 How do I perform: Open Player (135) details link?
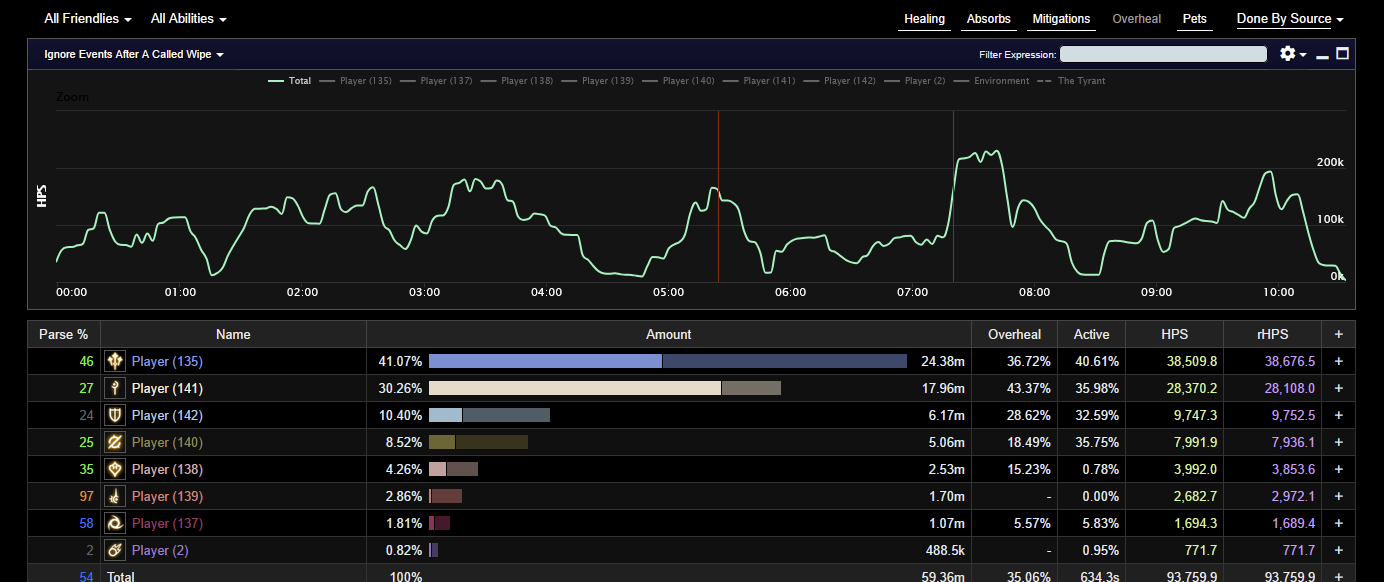(166, 361)
